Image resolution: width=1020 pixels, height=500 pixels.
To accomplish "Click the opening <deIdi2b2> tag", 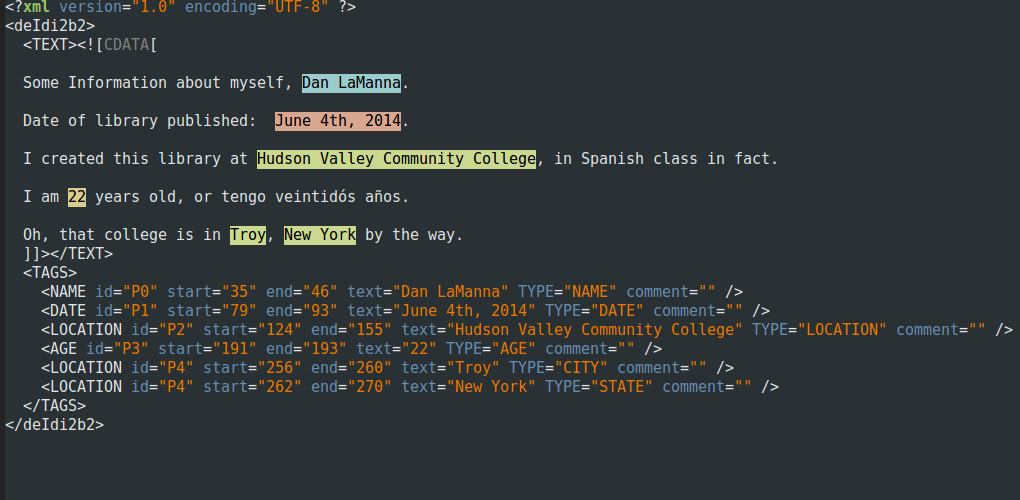I will (x=50, y=26).
